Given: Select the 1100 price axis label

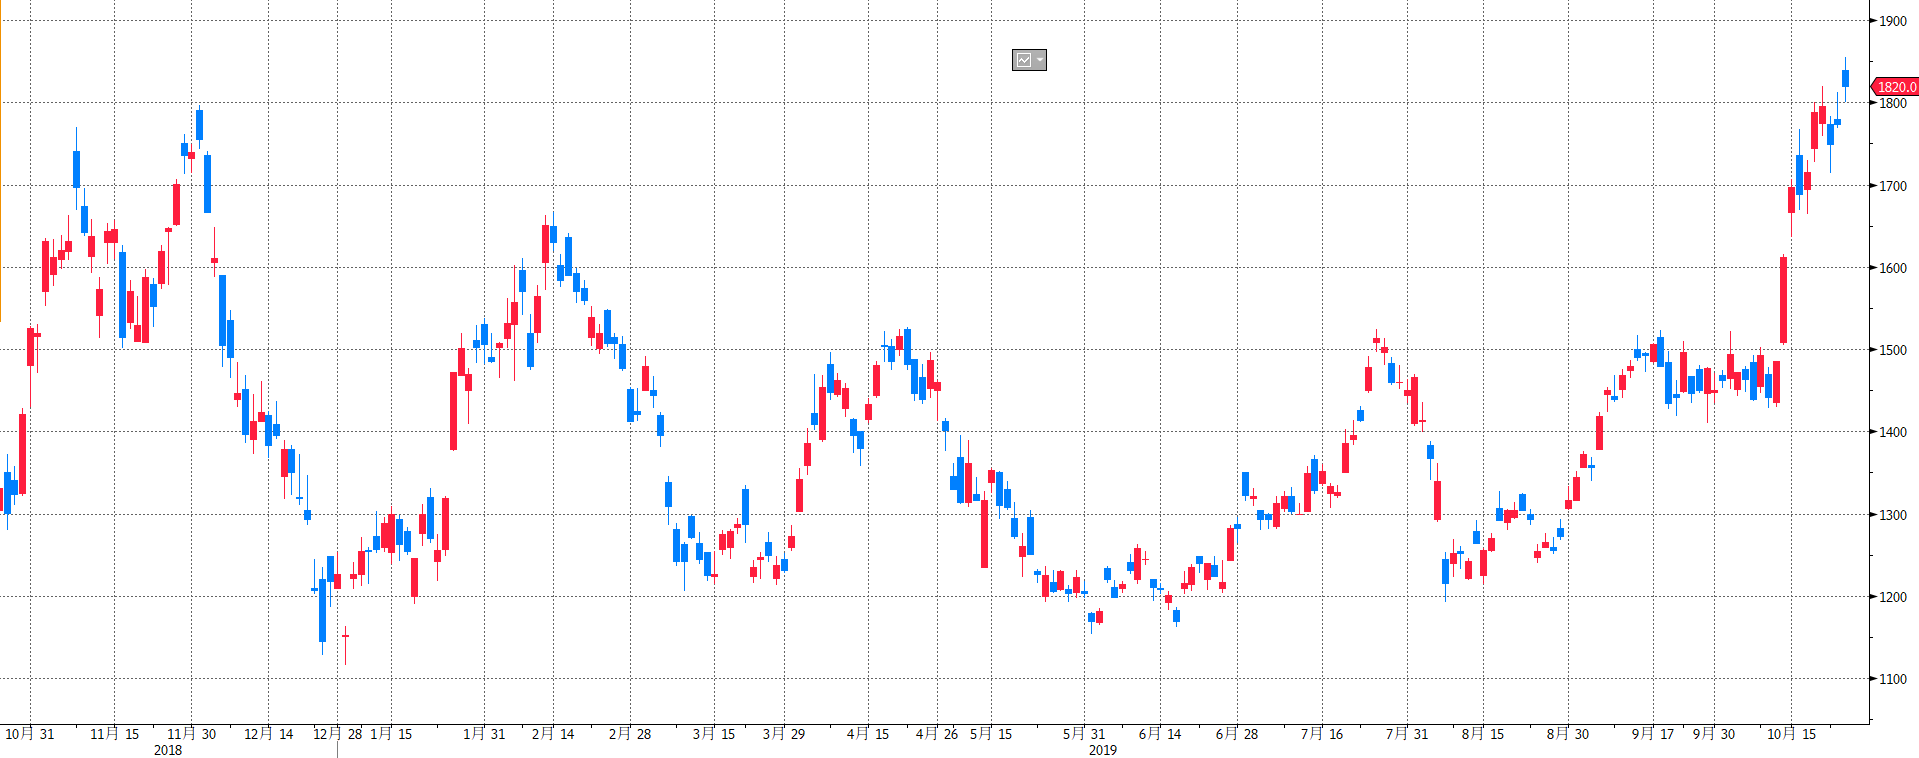Looking at the screenshot, I should coord(1893,679).
